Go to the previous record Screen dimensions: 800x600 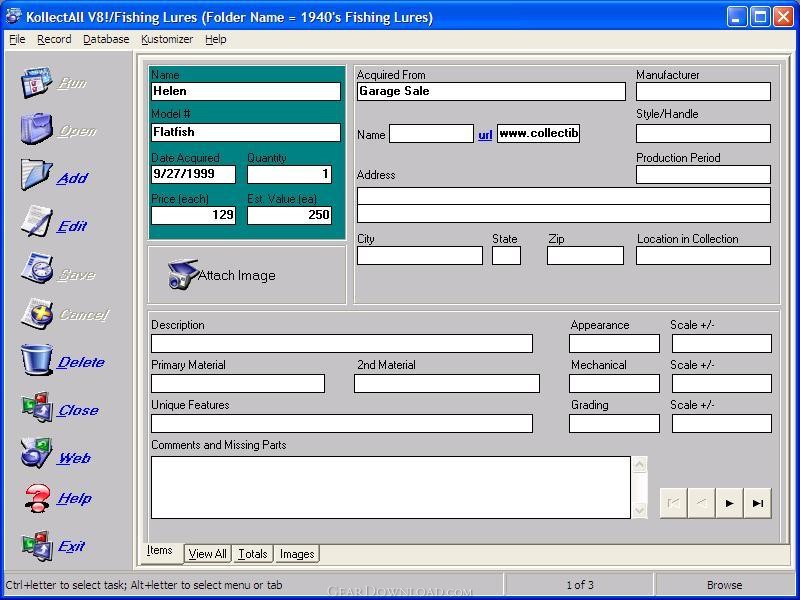coord(702,503)
